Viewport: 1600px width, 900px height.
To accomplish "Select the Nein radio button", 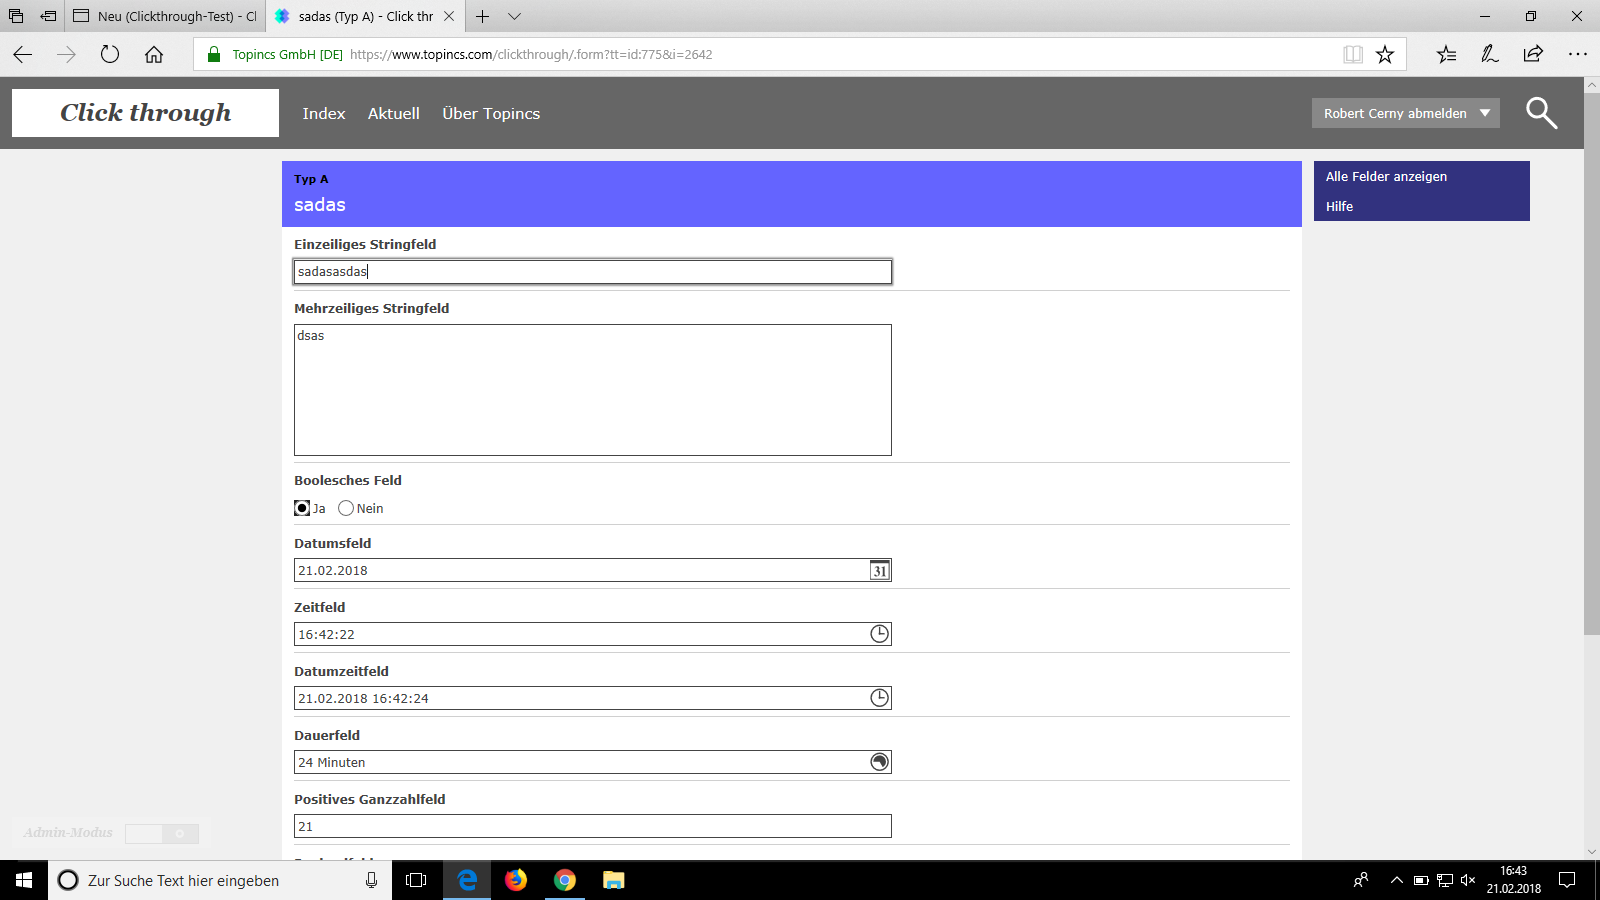I will [346, 508].
